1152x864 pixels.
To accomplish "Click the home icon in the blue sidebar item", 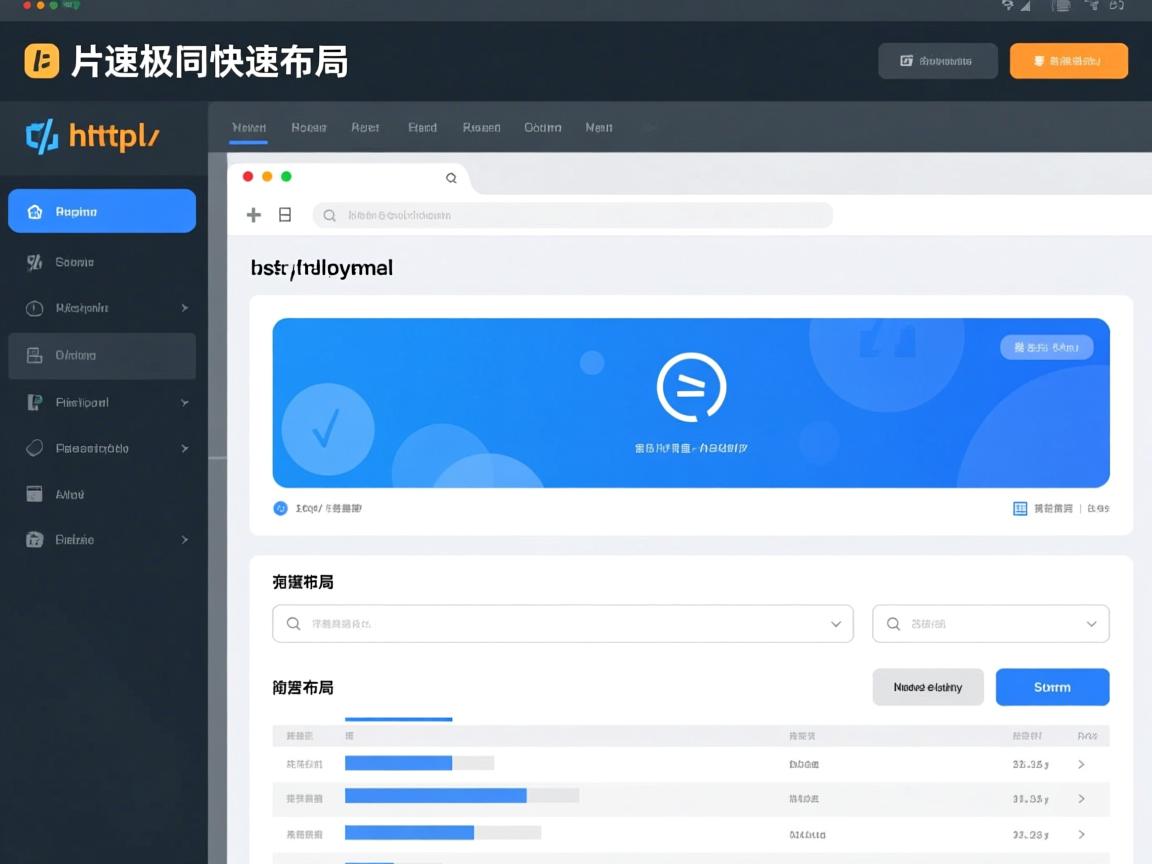I will (x=35, y=212).
